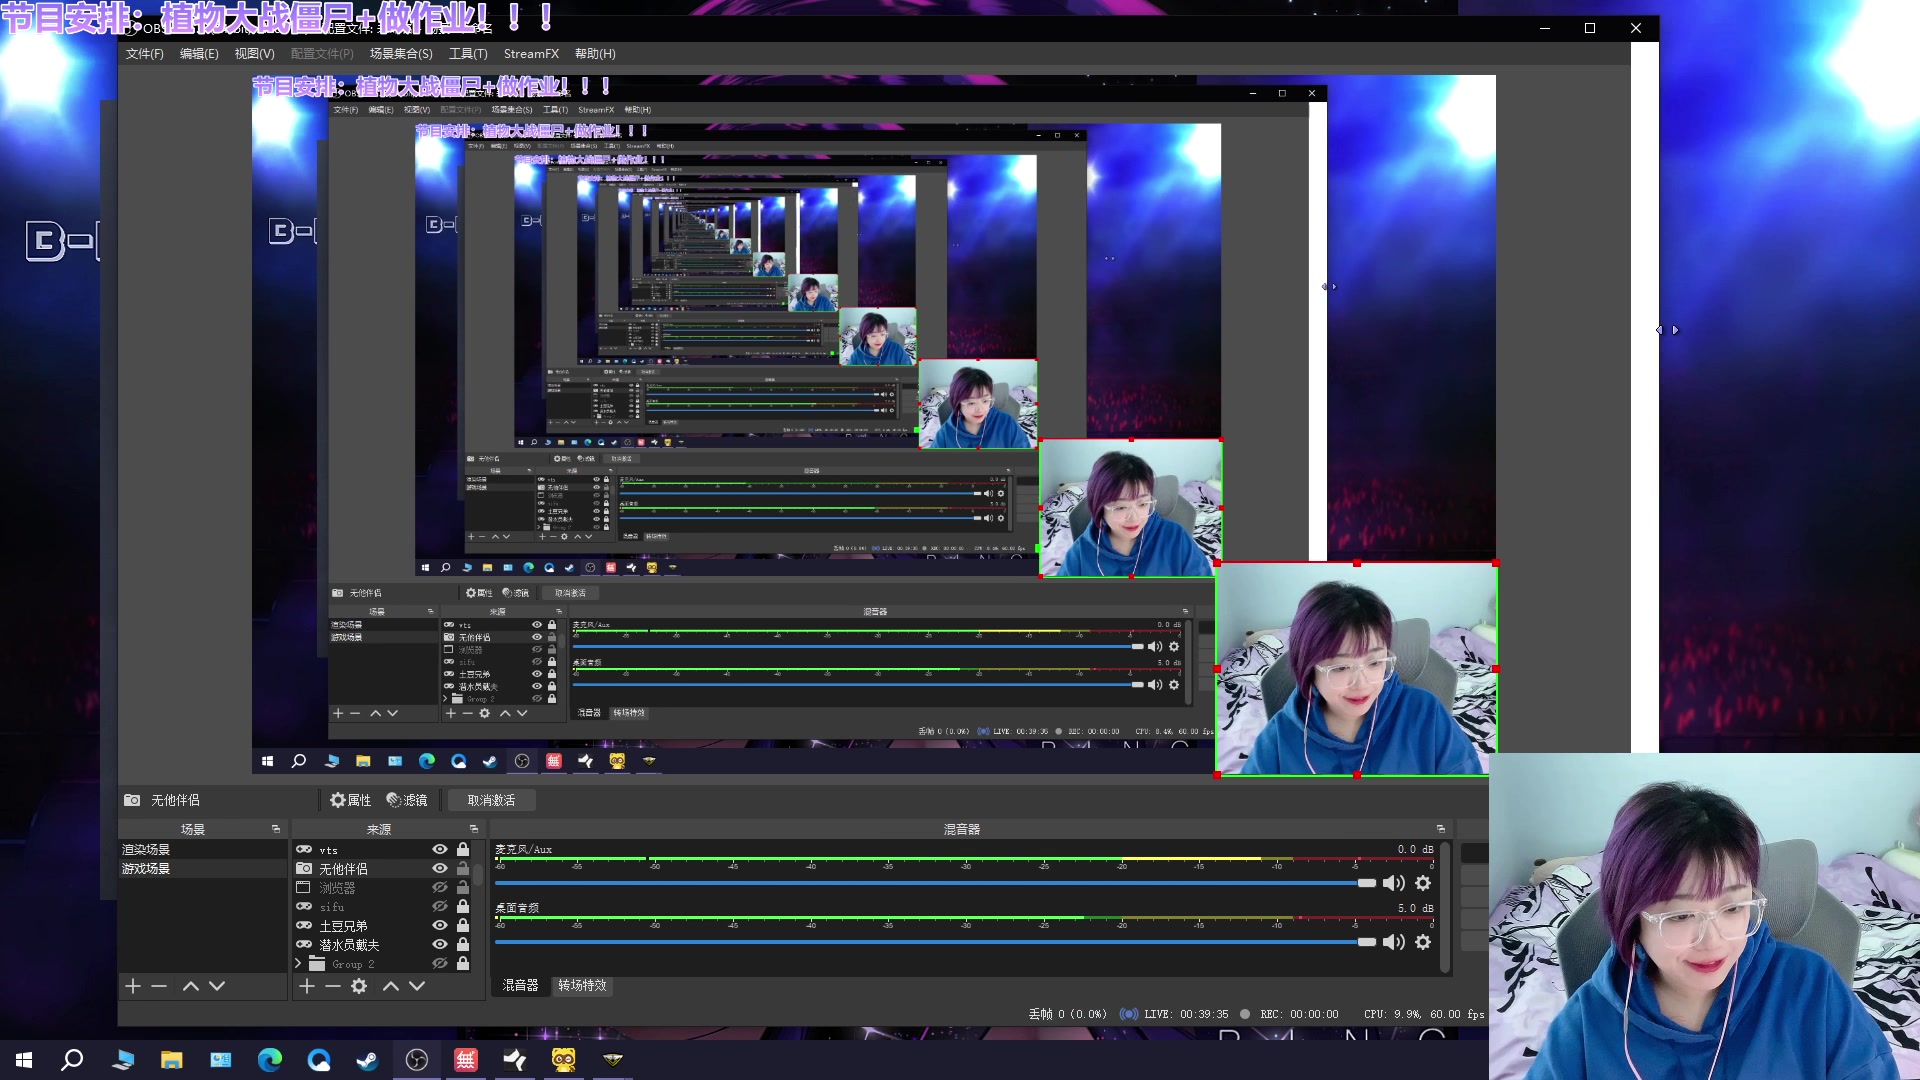
Task: Remove selected scene with minus icon
Action: point(159,986)
